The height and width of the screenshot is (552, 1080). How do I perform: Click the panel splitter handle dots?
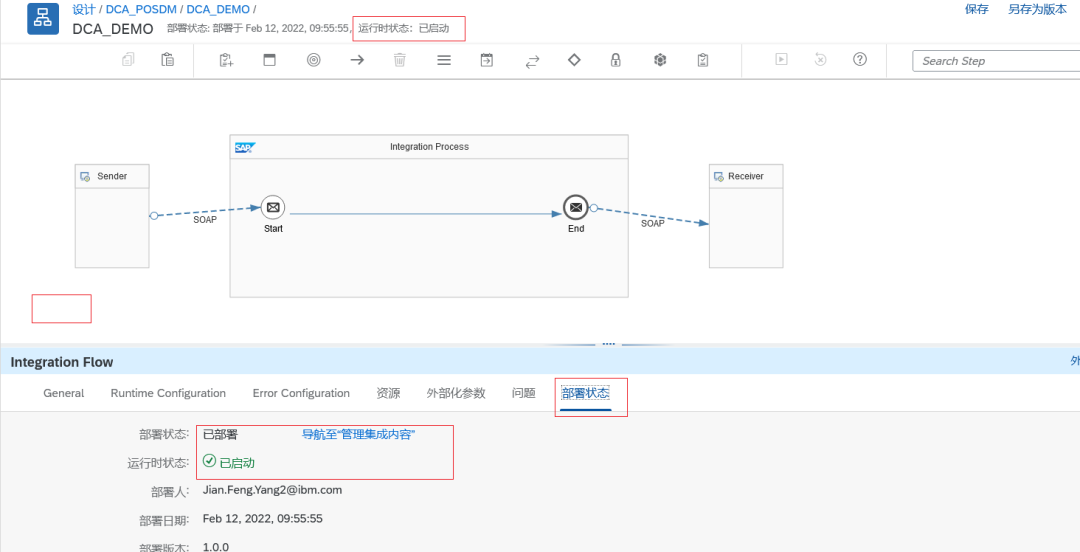pyautogui.click(x=608, y=343)
